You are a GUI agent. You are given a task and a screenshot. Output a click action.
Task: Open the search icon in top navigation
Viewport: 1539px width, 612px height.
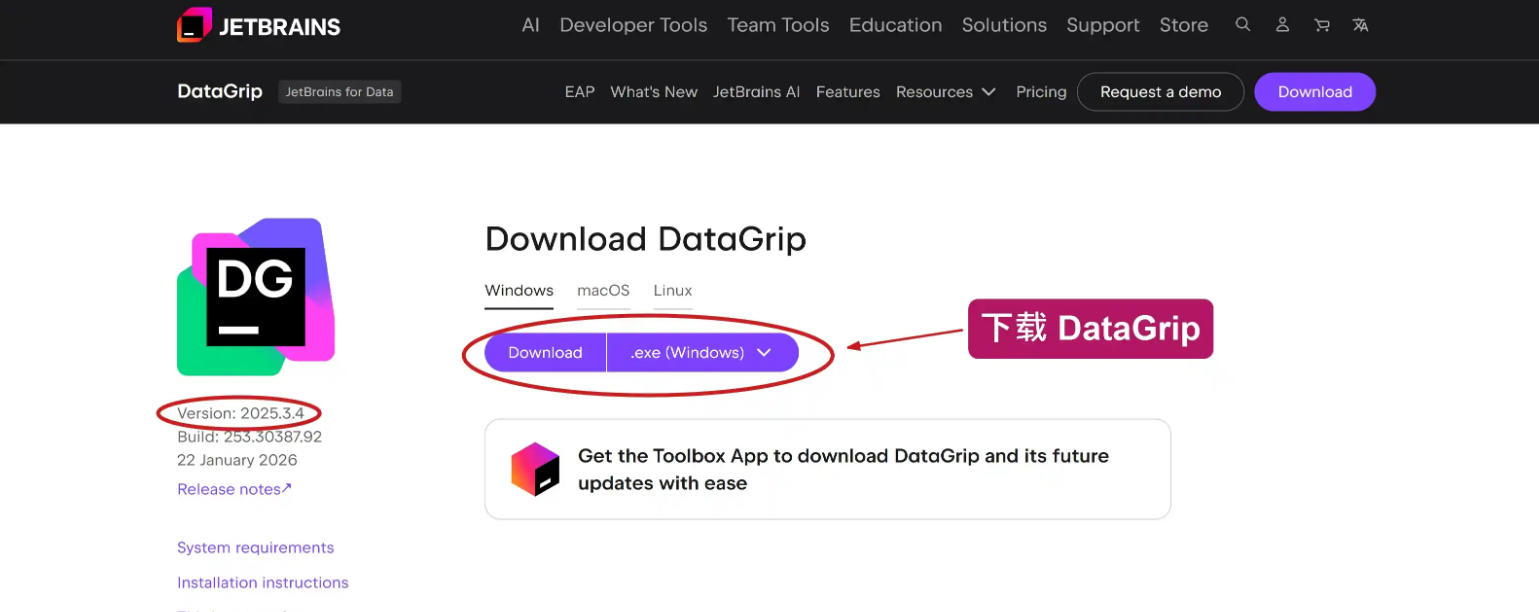coord(1242,24)
